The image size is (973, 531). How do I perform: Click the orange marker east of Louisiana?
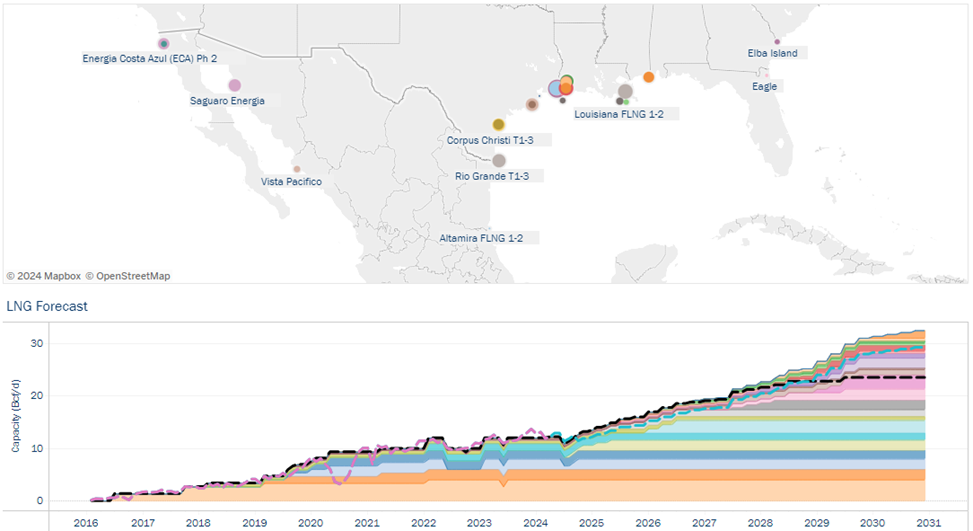tap(648, 77)
